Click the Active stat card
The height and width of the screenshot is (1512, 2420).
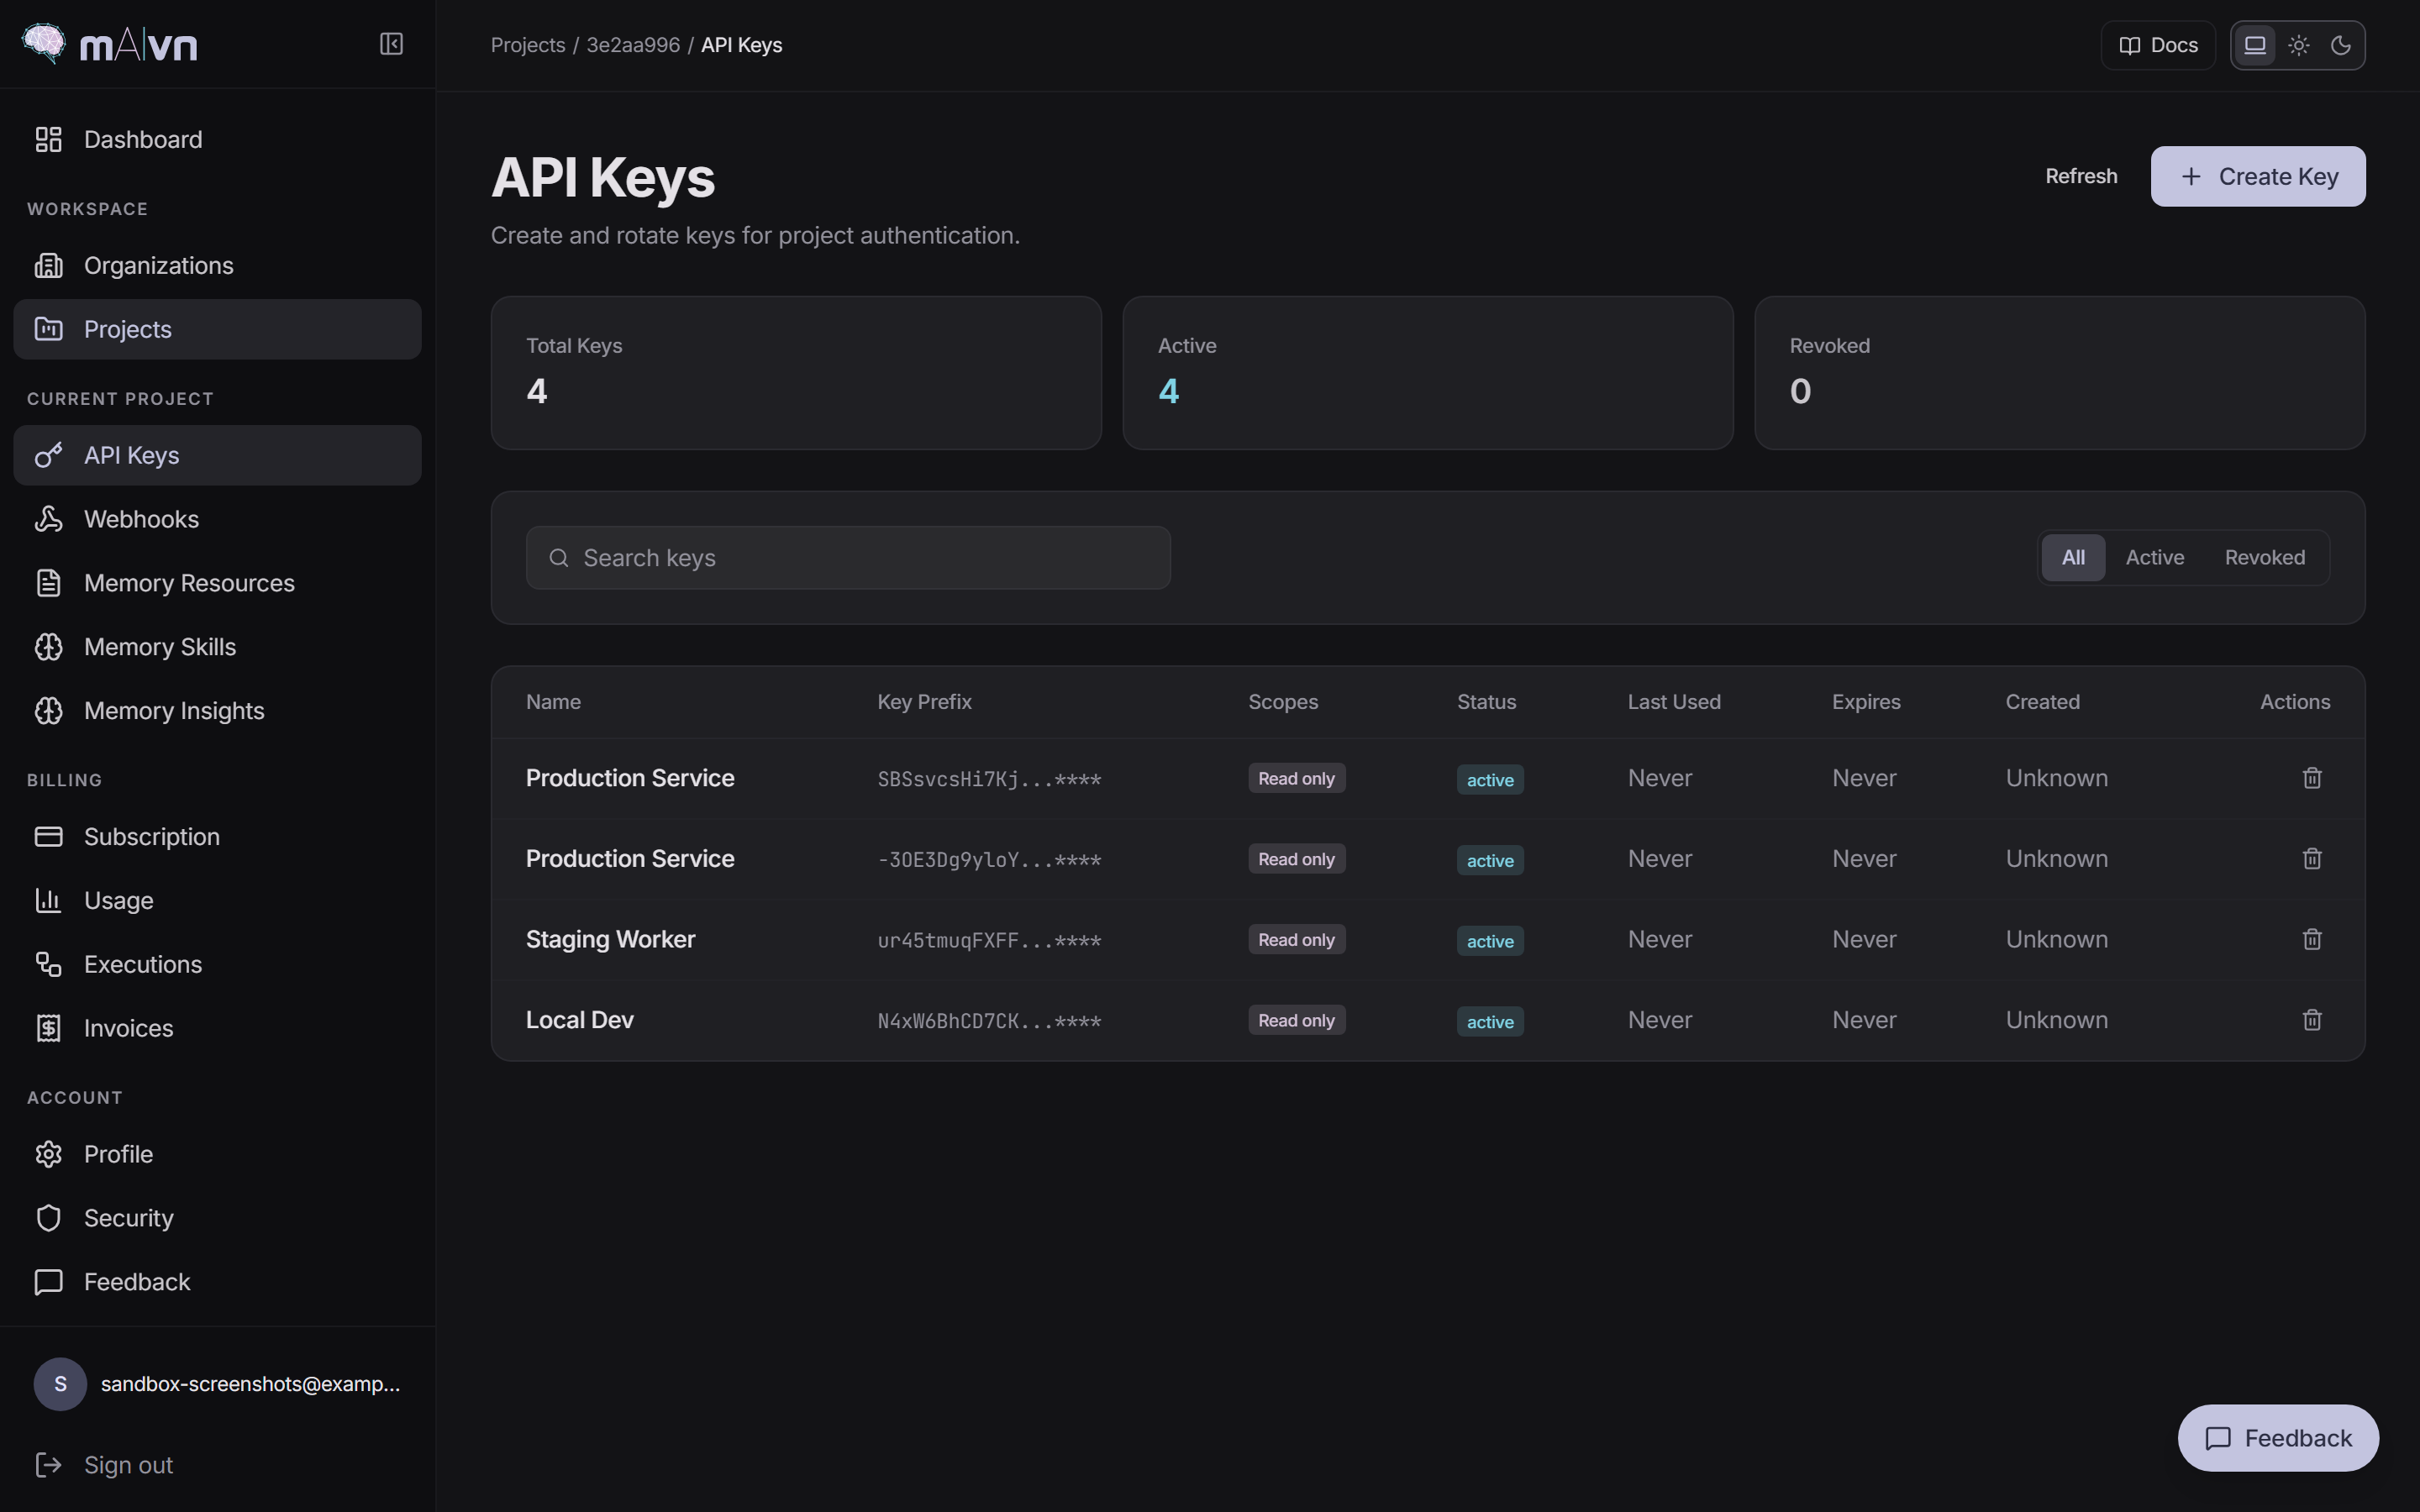coord(1428,373)
